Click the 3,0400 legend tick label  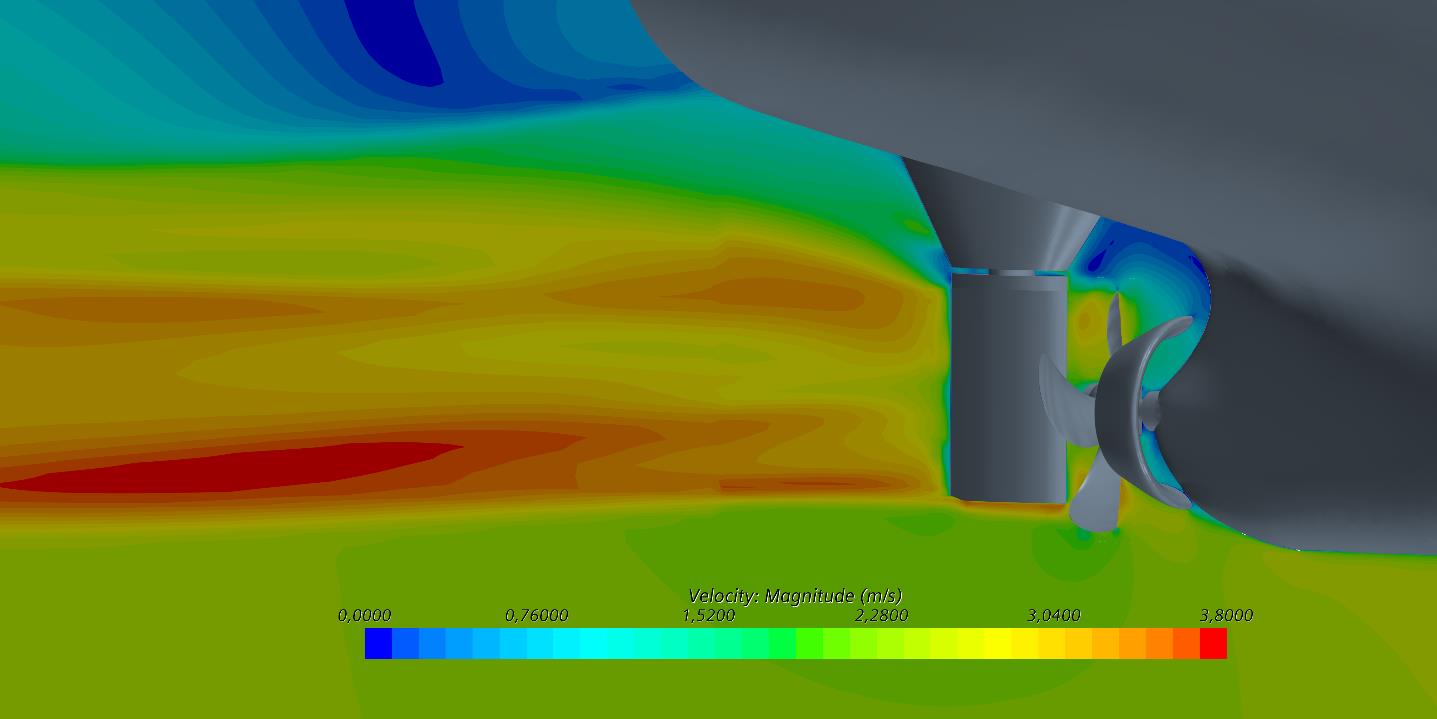(x=1055, y=616)
